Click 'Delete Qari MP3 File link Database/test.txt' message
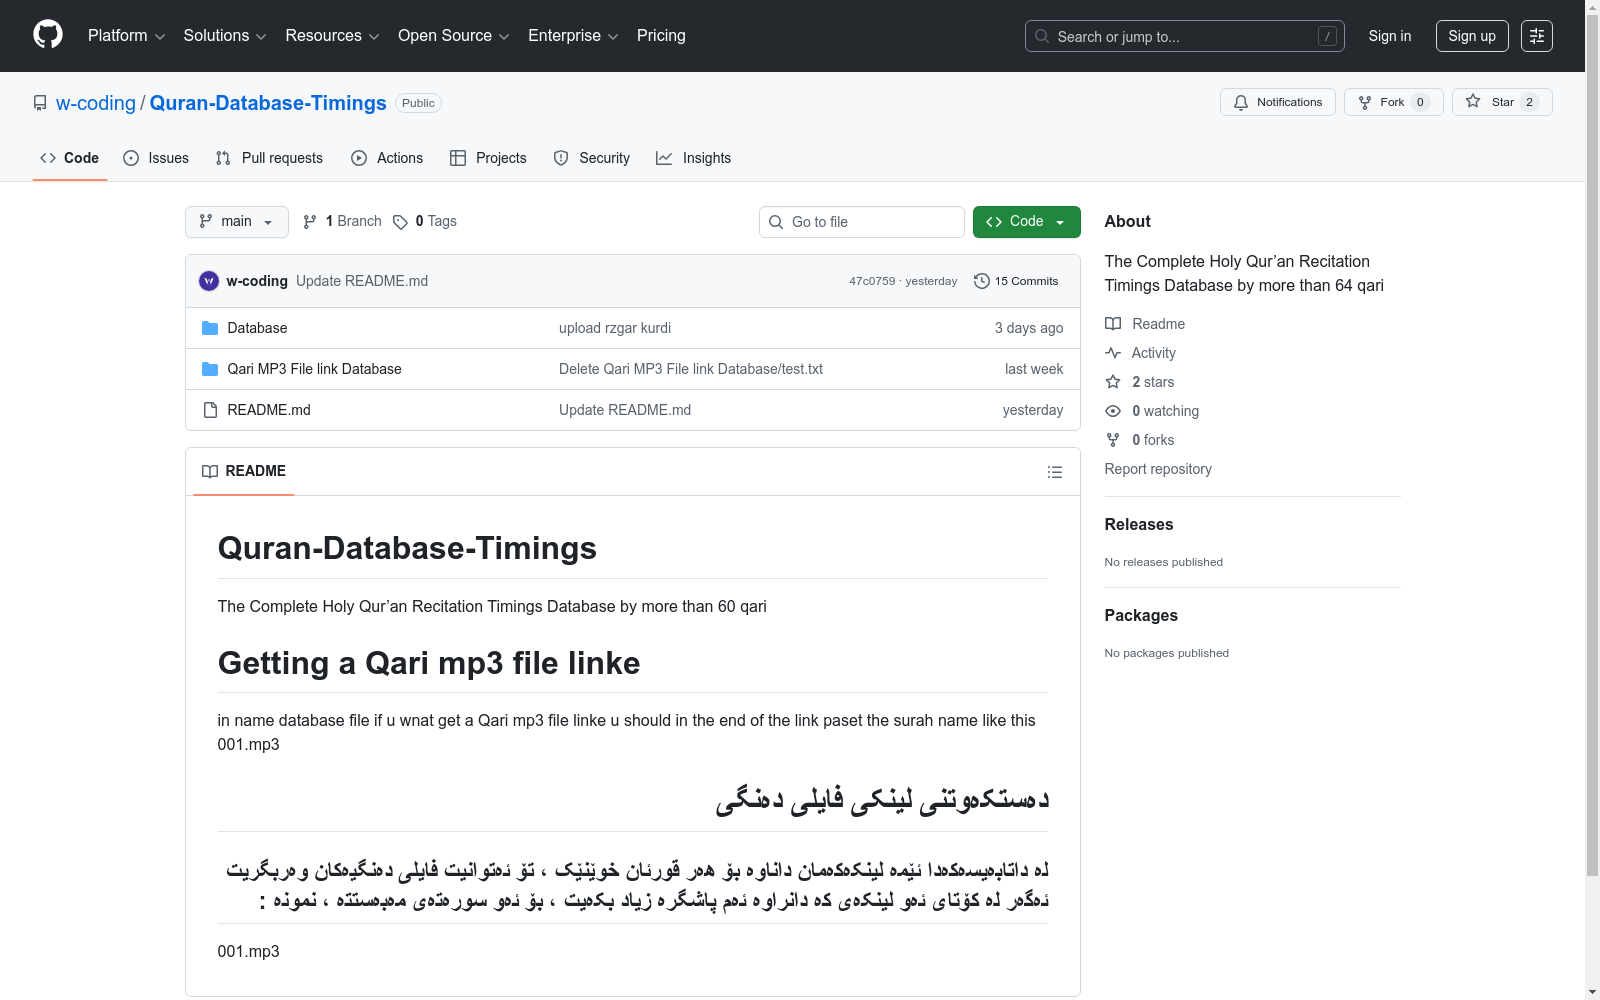This screenshot has width=1600, height=1000. click(x=691, y=369)
